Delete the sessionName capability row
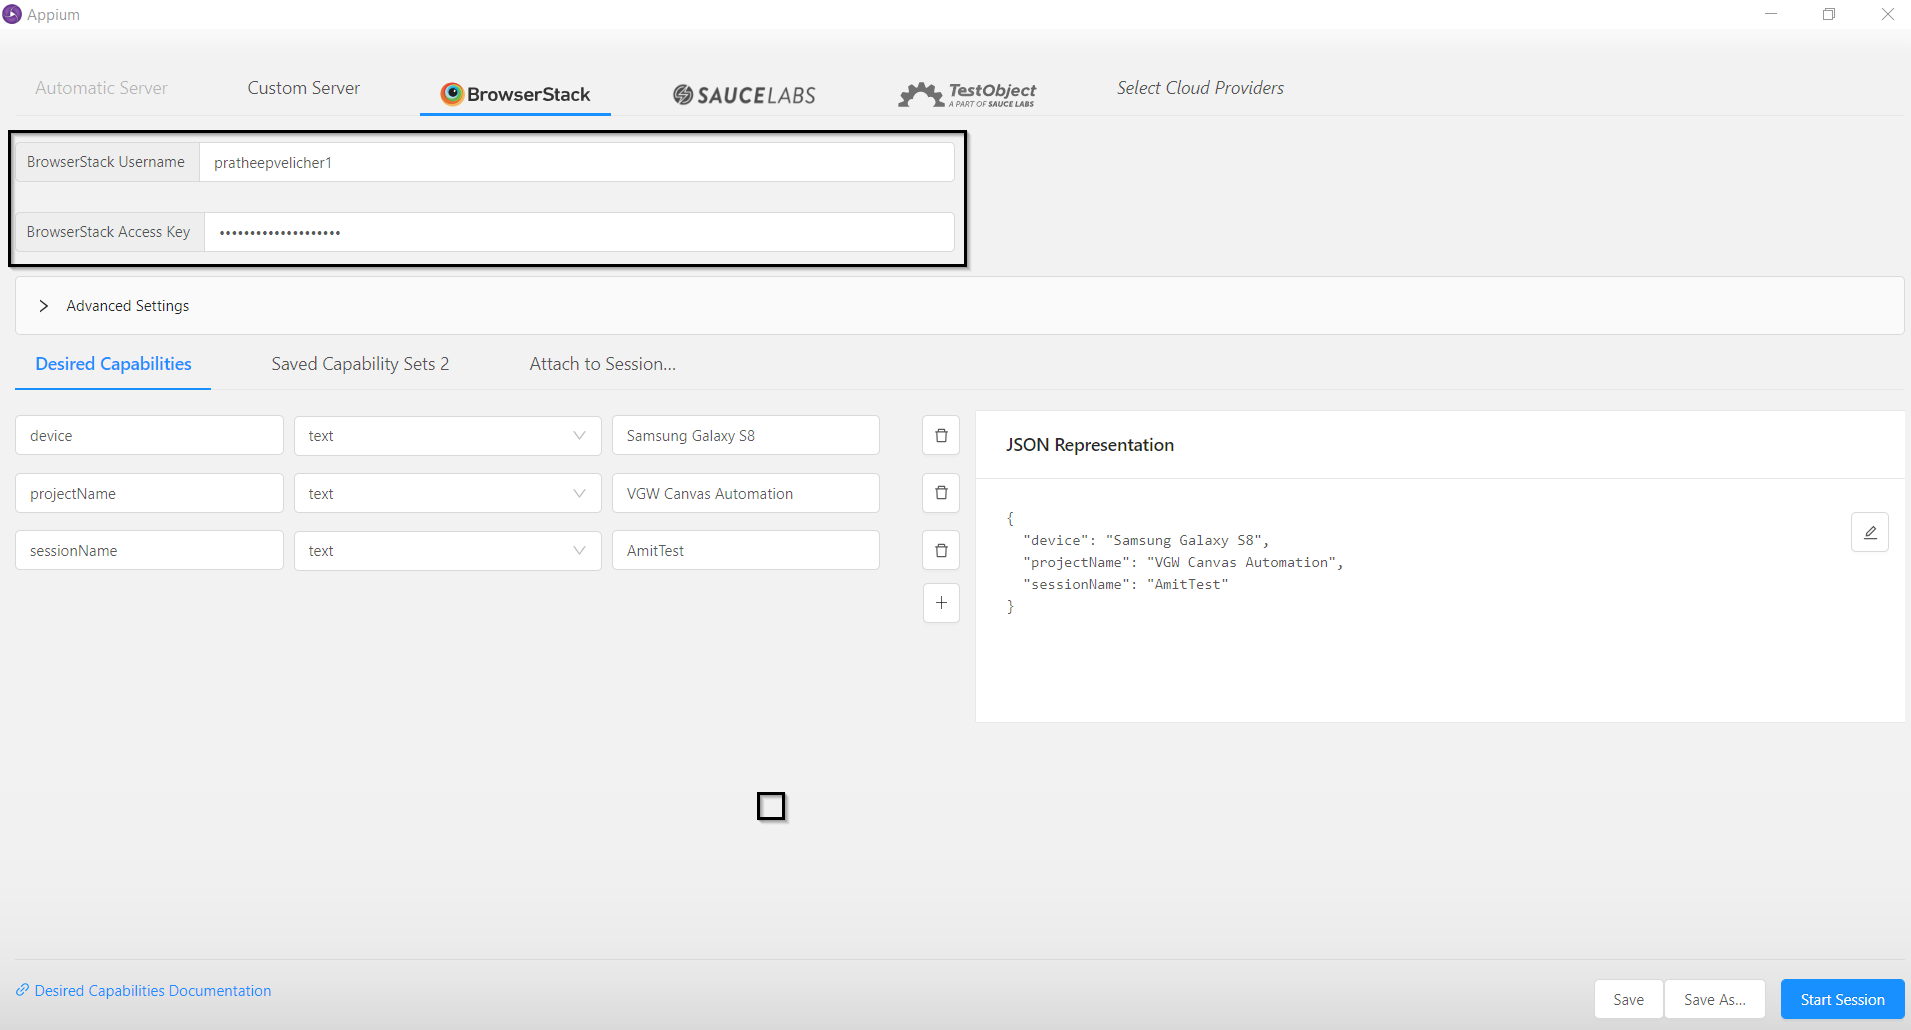 [940, 549]
